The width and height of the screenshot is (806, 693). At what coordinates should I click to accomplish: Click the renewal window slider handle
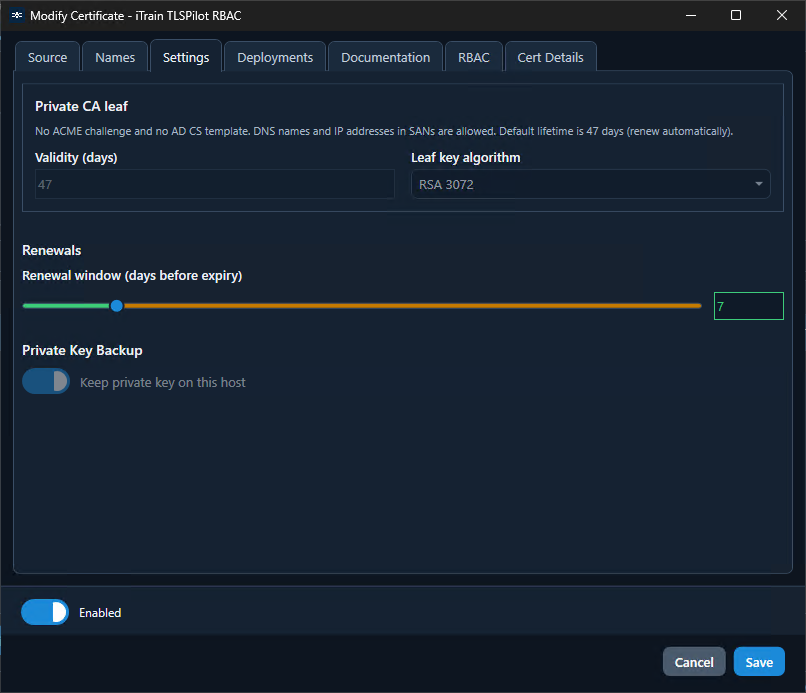(x=117, y=306)
